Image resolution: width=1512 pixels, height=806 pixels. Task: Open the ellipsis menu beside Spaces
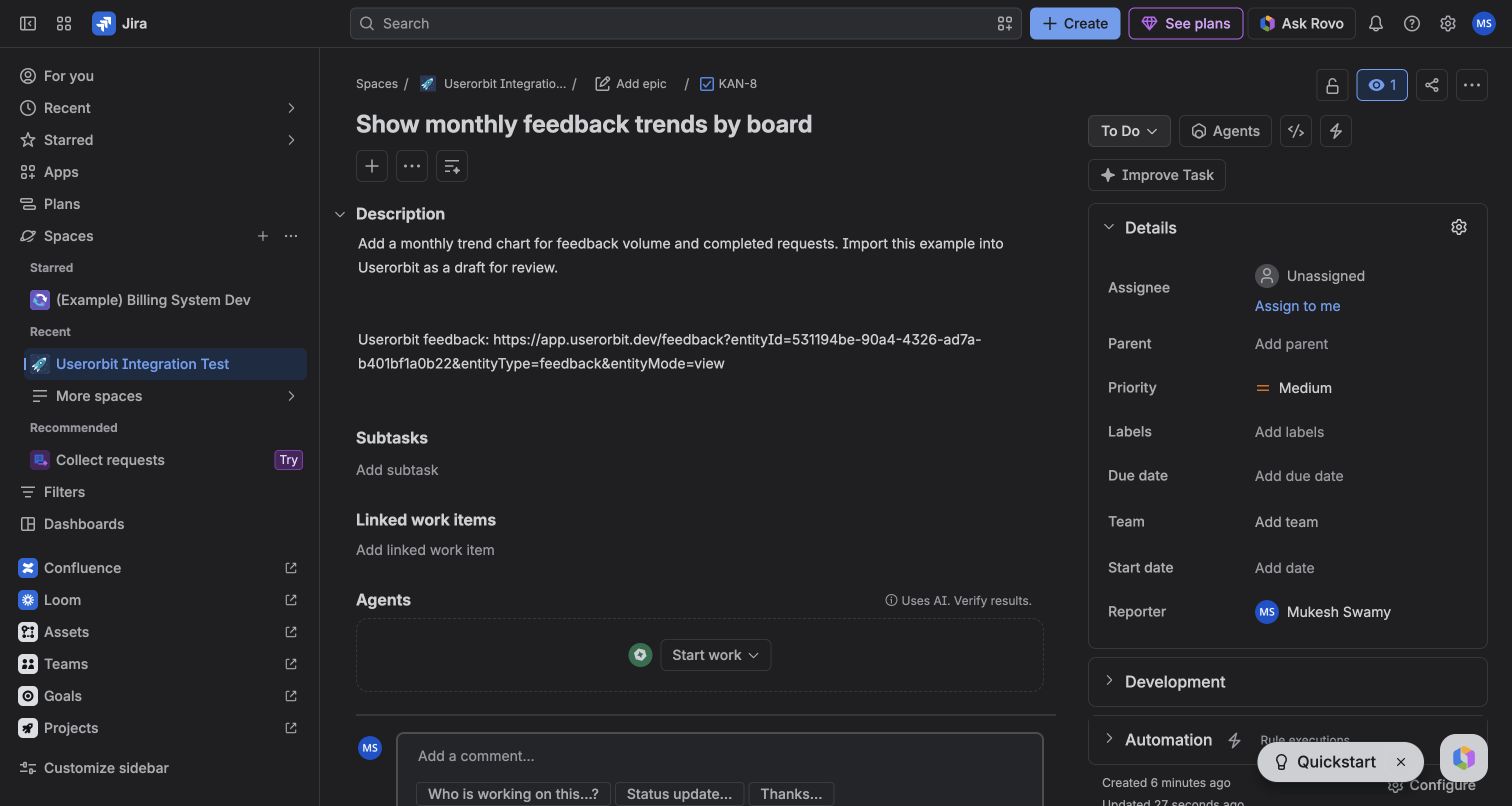pyautogui.click(x=291, y=236)
